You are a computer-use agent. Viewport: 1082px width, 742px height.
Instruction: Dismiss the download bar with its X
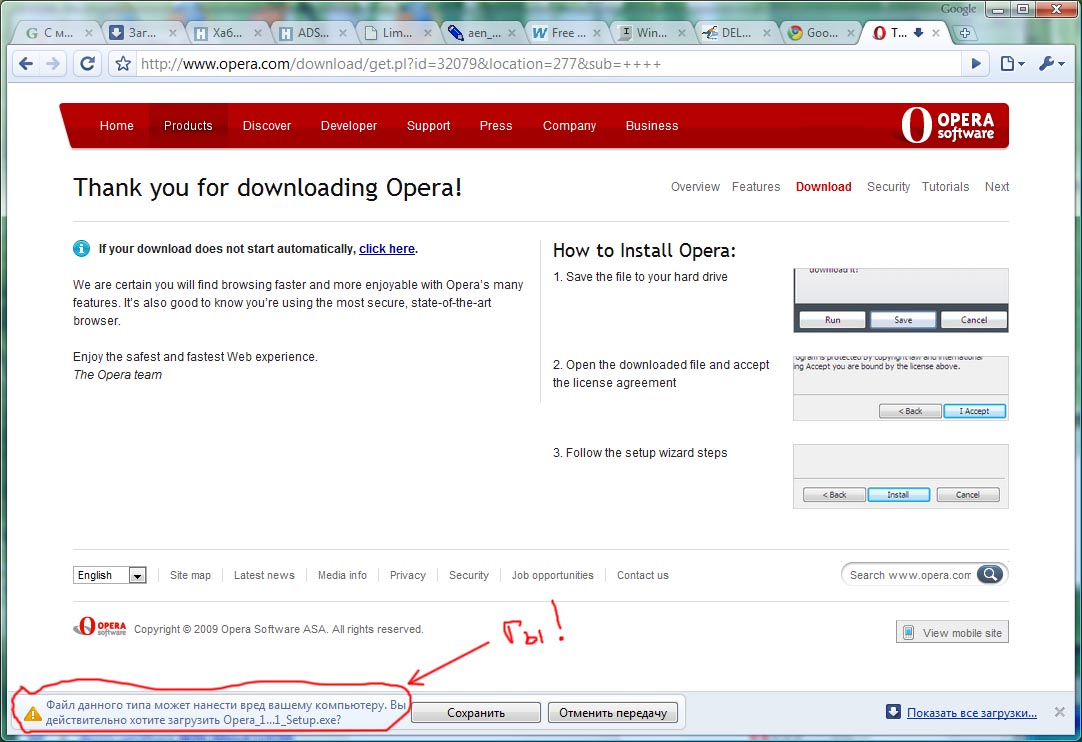(1059, 712)
